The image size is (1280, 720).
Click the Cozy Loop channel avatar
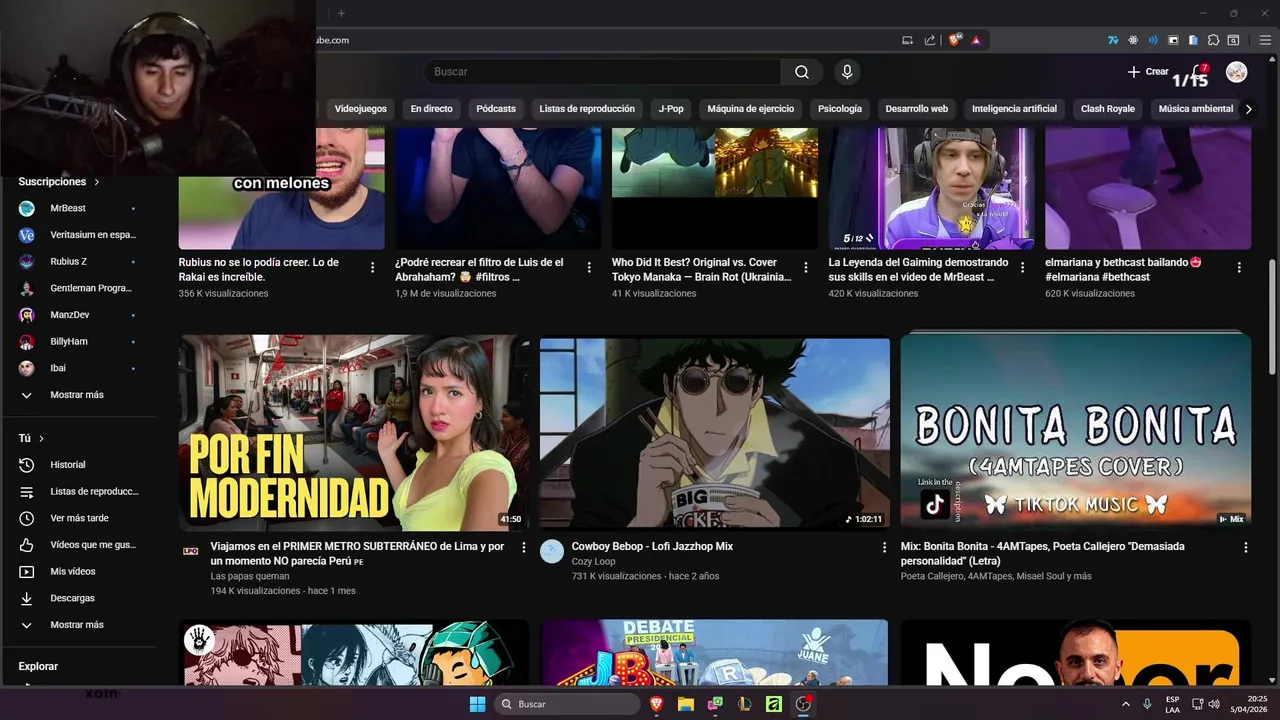tap(552, 552)
